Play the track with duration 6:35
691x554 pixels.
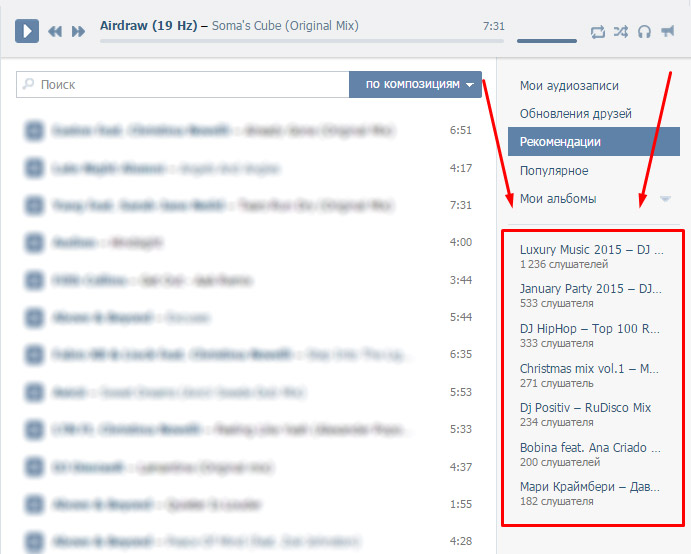click(x=34, y=354)
